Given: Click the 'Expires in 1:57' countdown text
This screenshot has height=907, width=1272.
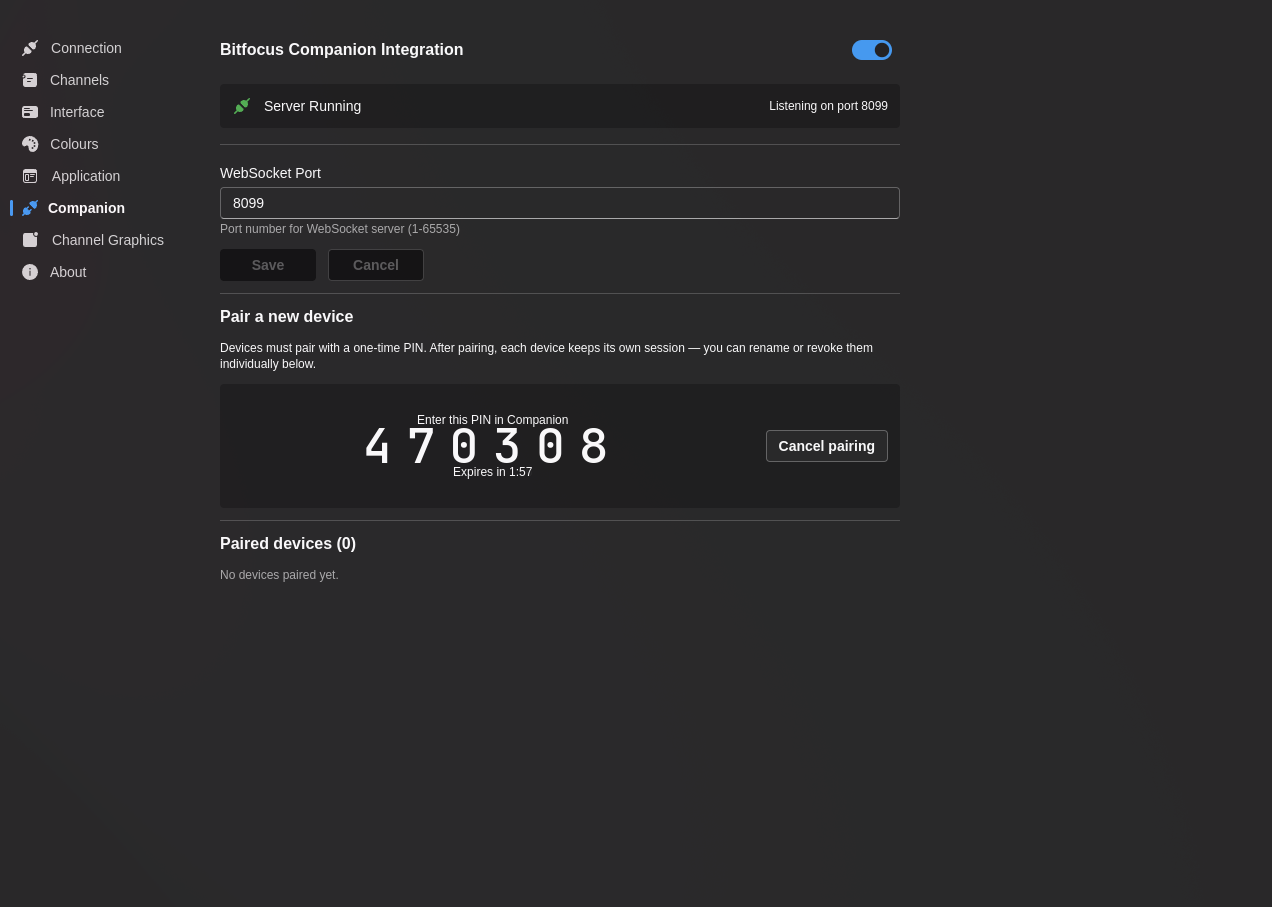Looking at the screenshot, I should coord(493,472).
